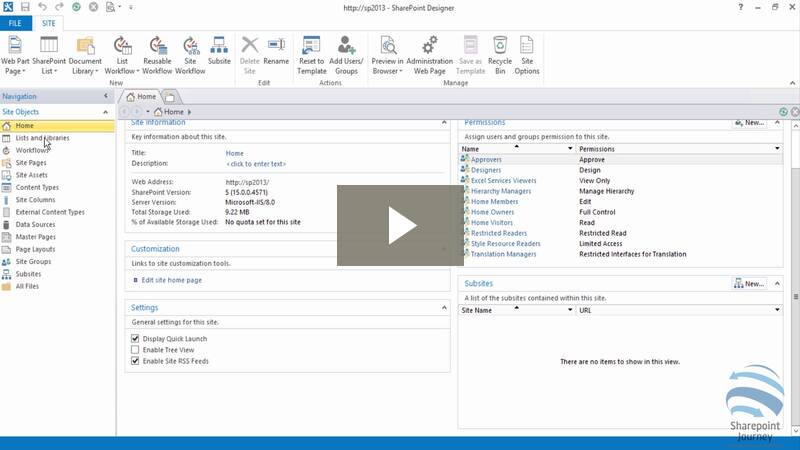Viewport: 800px width, 450px height.
Task: Select Data Sources in navigation
Action: [35, 224]
